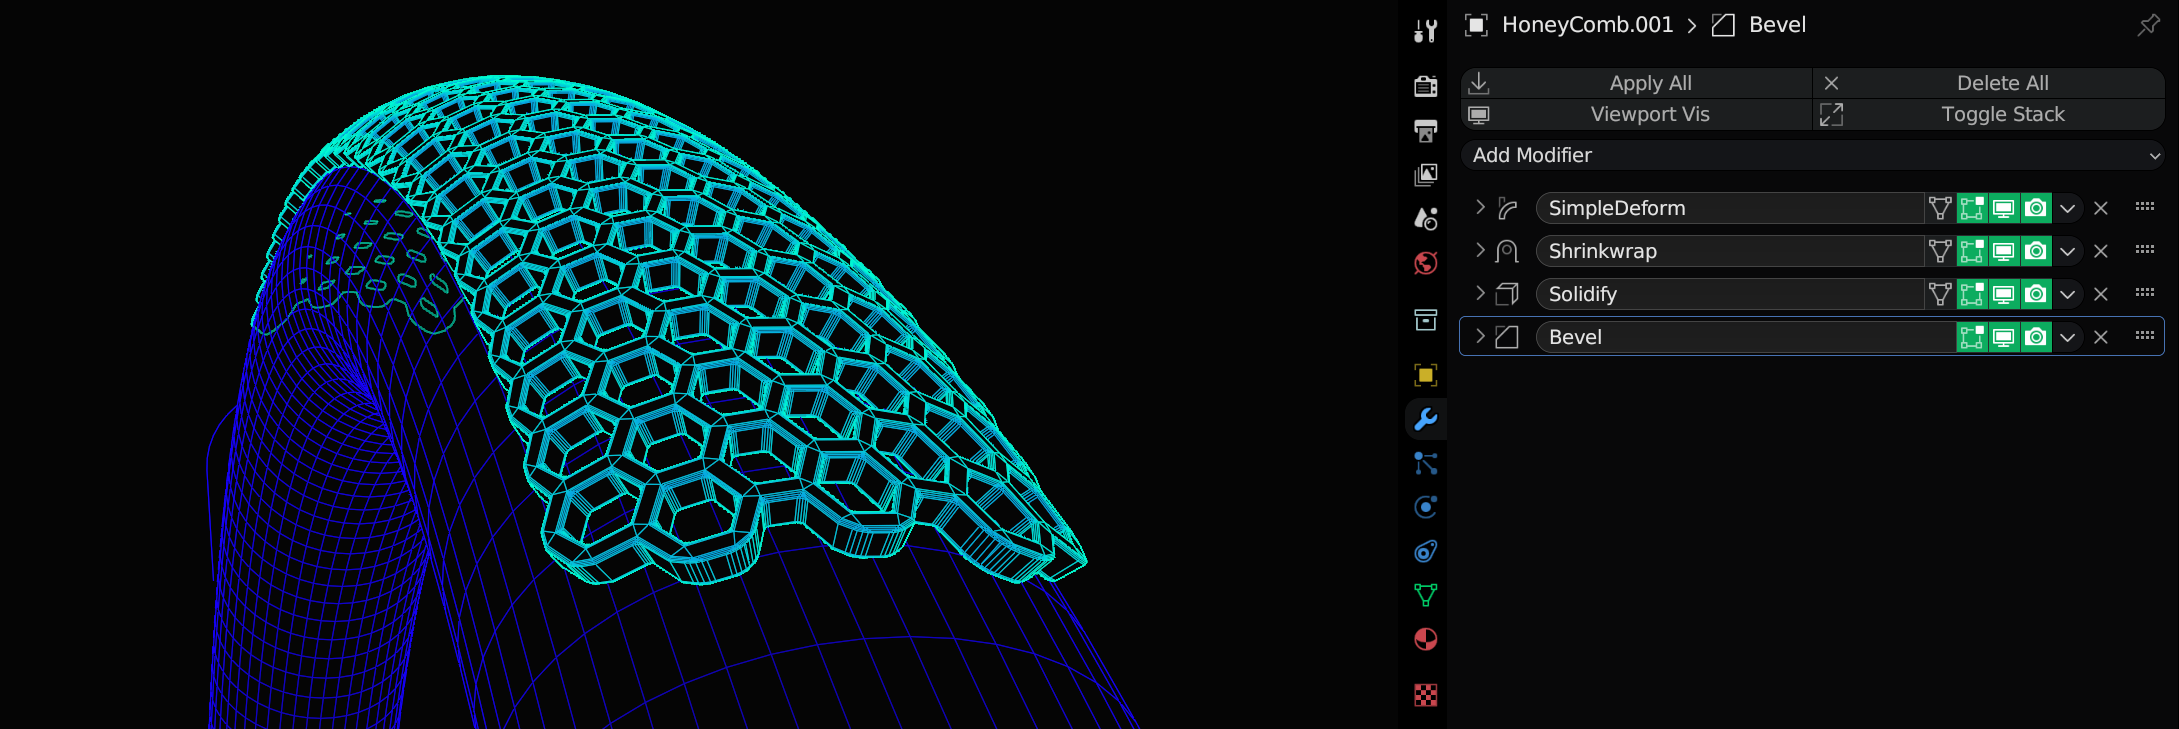Open the Scene properties tab

pos(1426,218)
